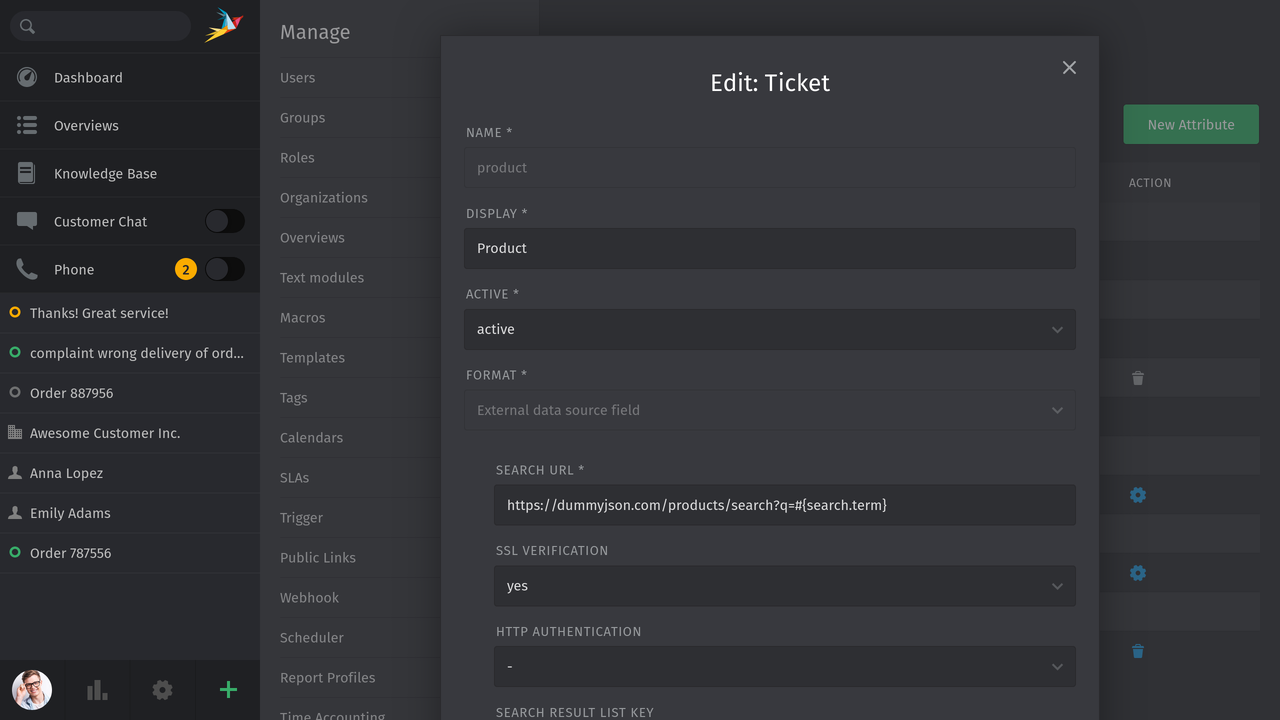Screen dimensions: 1280x720
Task: Open the HTTP AUTHENTICATION dropdown
Action: [x=784, y=666]
